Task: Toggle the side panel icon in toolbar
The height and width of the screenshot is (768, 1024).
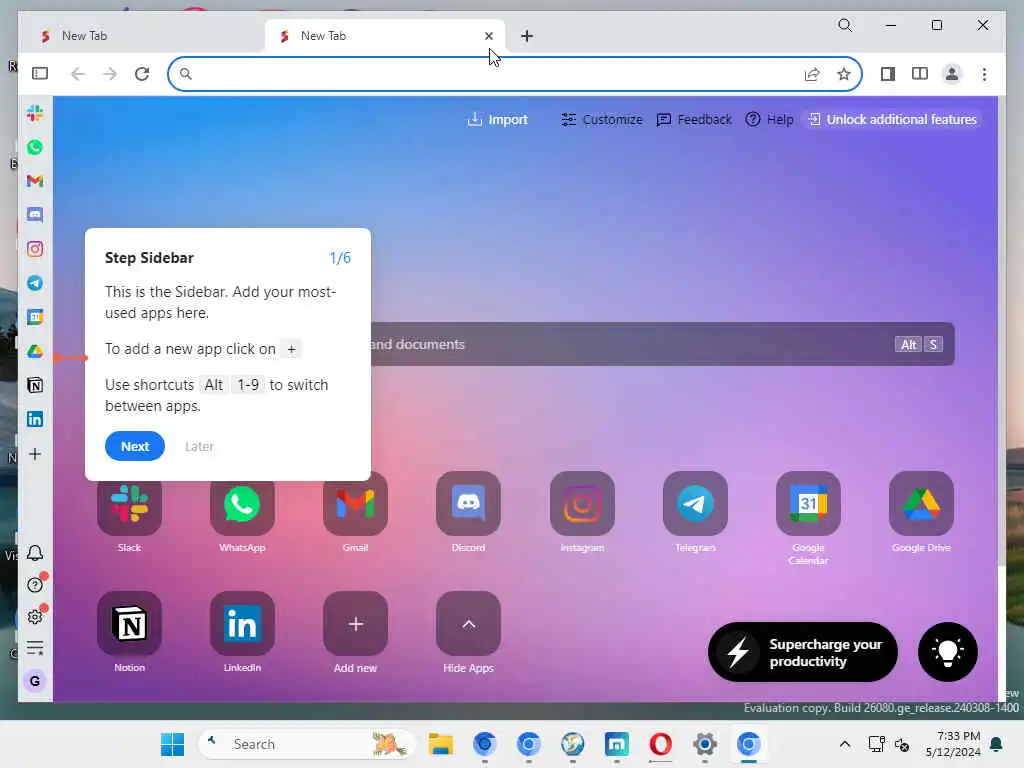Action: coord(888,74)
